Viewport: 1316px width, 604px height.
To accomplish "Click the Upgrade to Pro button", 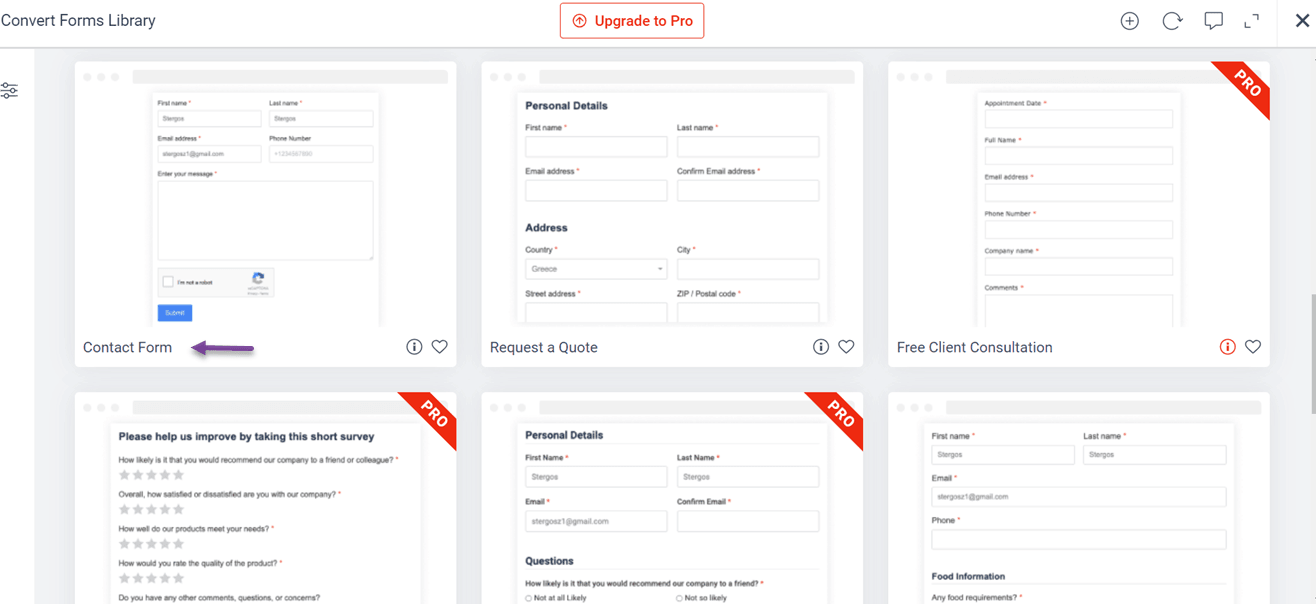I will (x=632, y=21).
